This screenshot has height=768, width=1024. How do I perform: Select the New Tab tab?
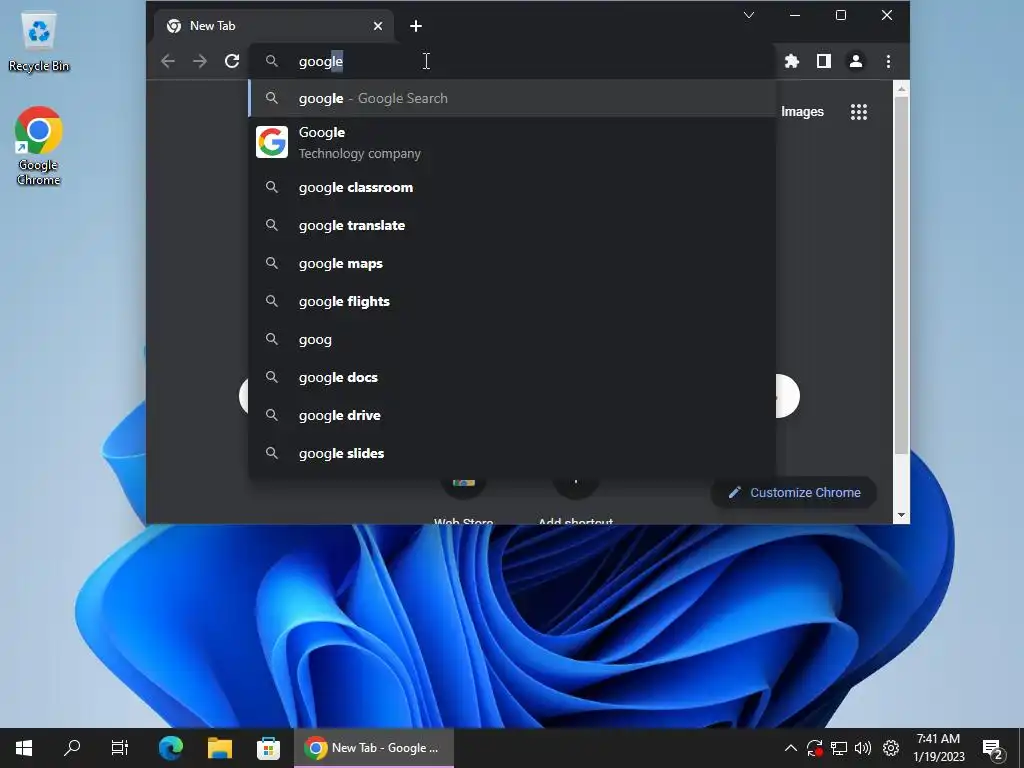point(274,26)
